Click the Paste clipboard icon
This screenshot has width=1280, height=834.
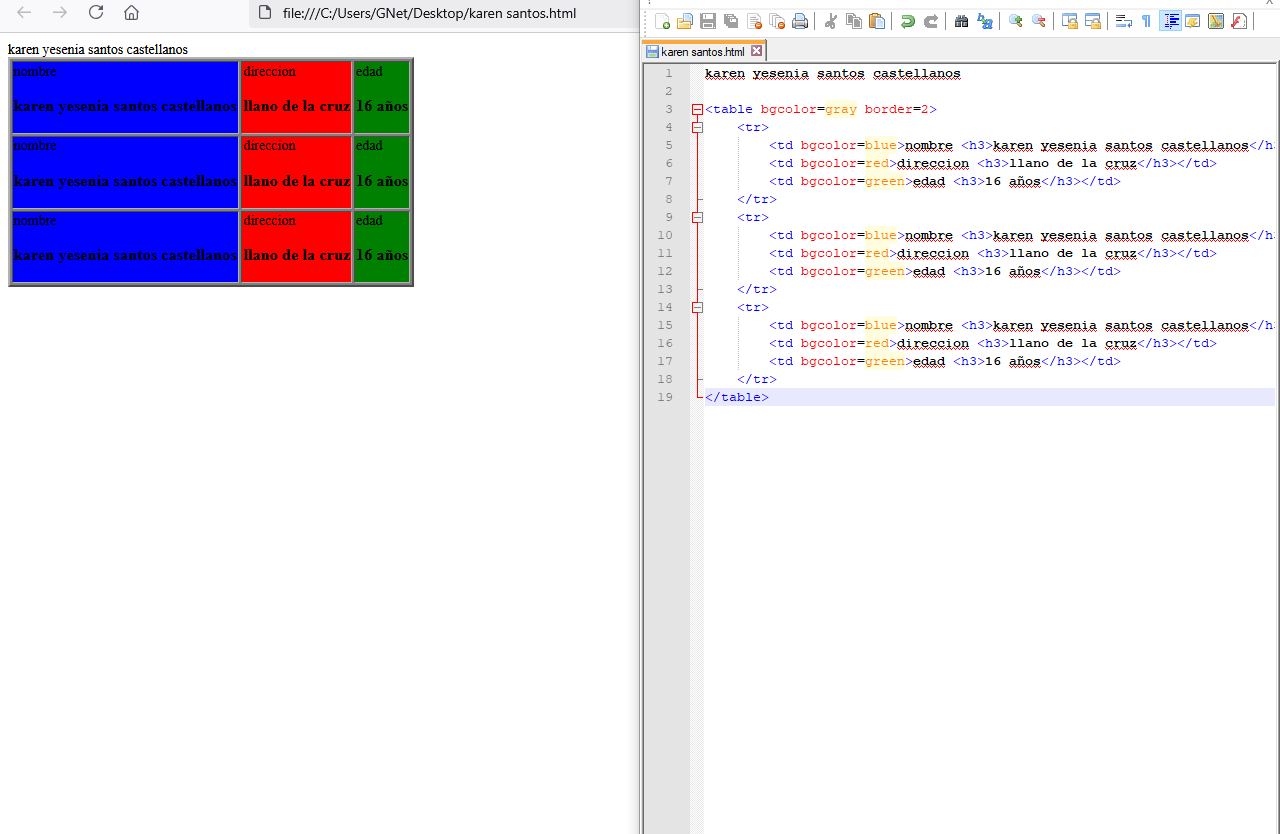click(x=877, y=21)
